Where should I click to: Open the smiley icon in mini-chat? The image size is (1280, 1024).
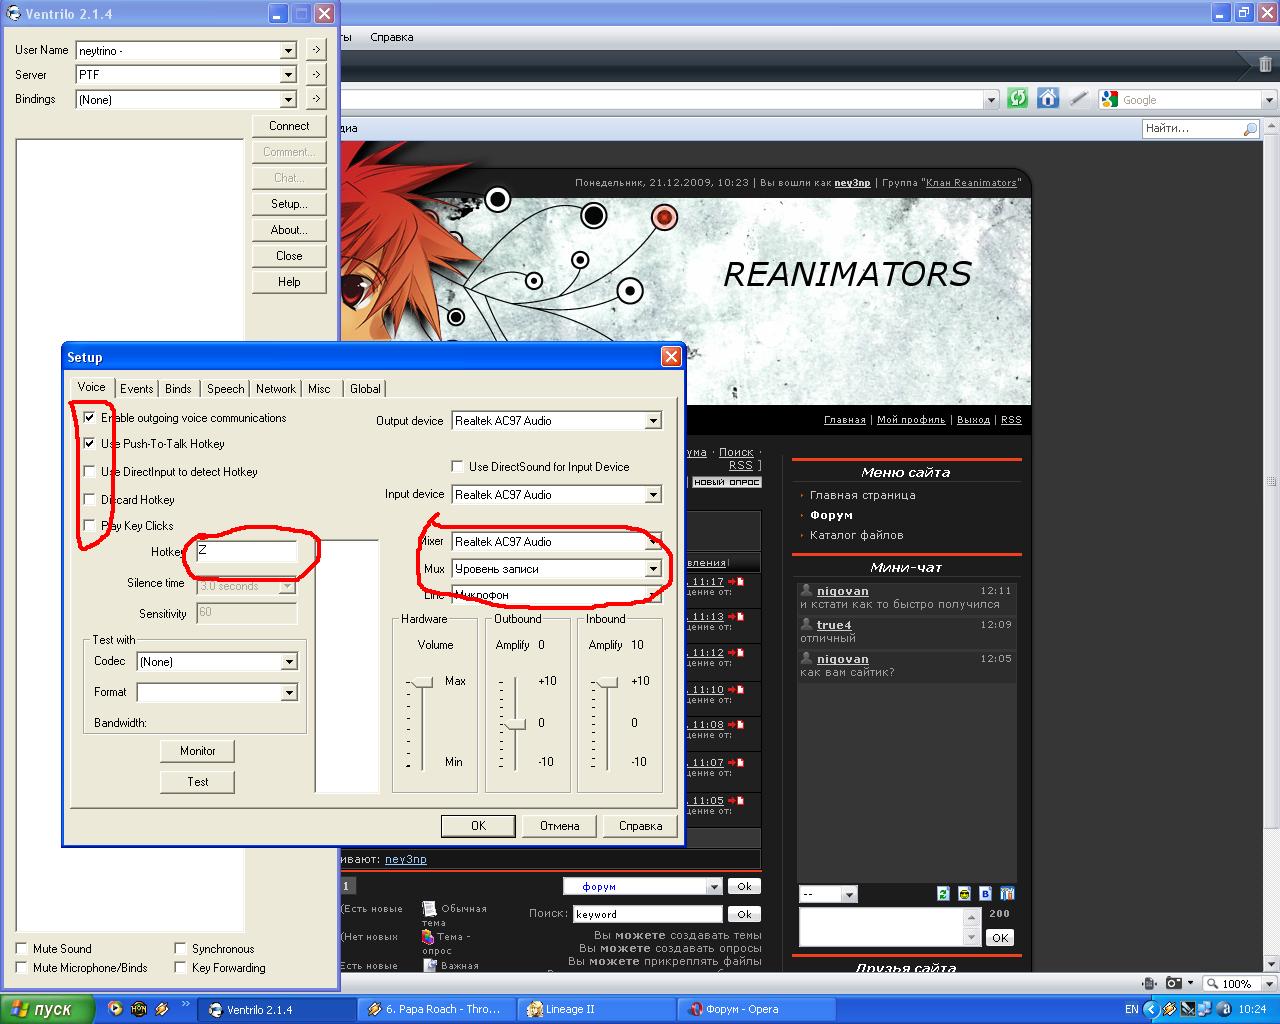pos(964,893)
